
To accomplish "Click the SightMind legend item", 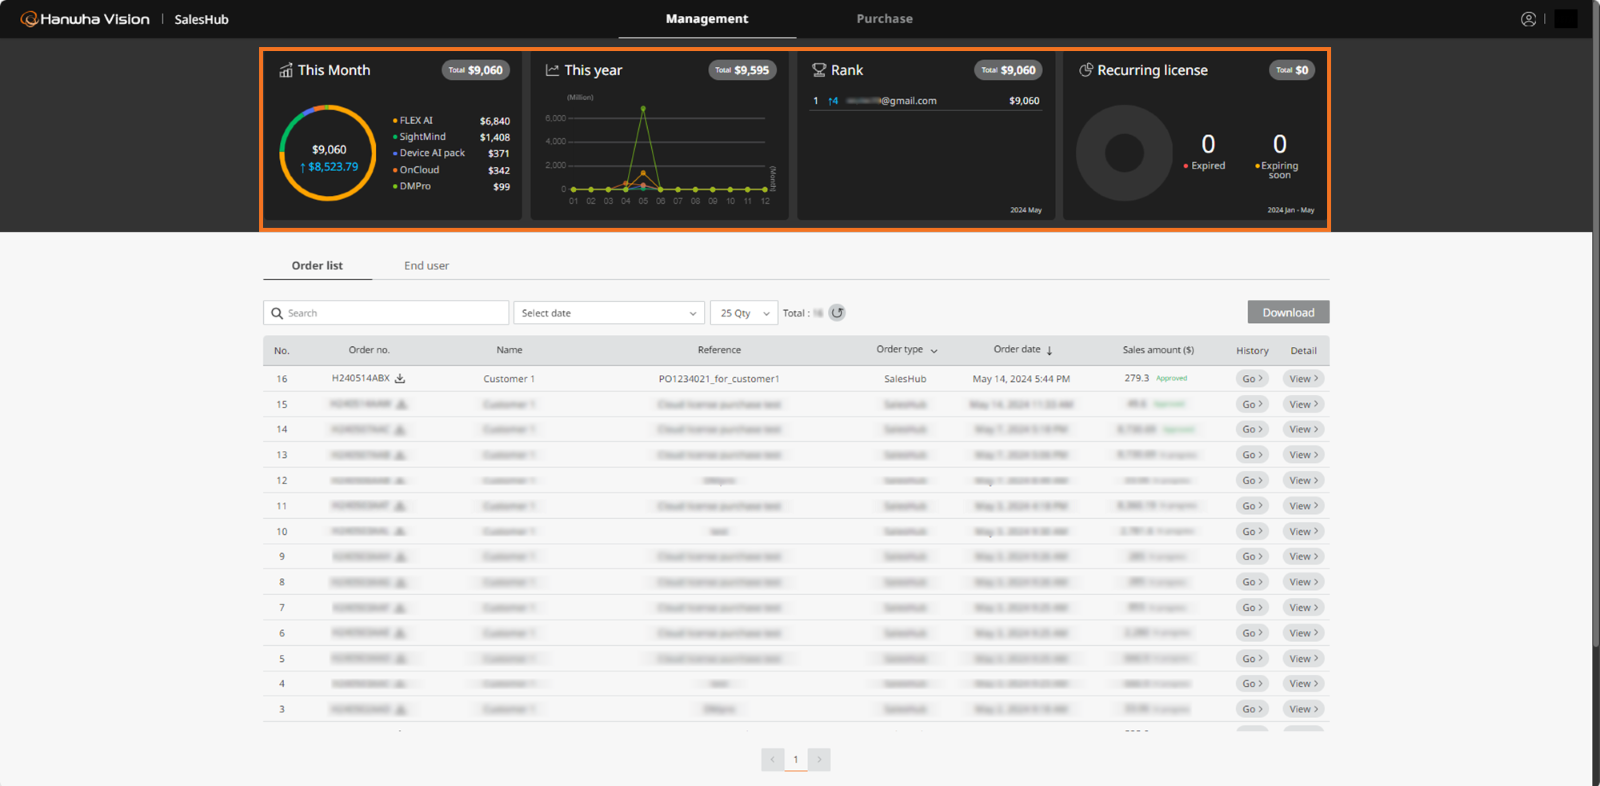I will [420, 137].
